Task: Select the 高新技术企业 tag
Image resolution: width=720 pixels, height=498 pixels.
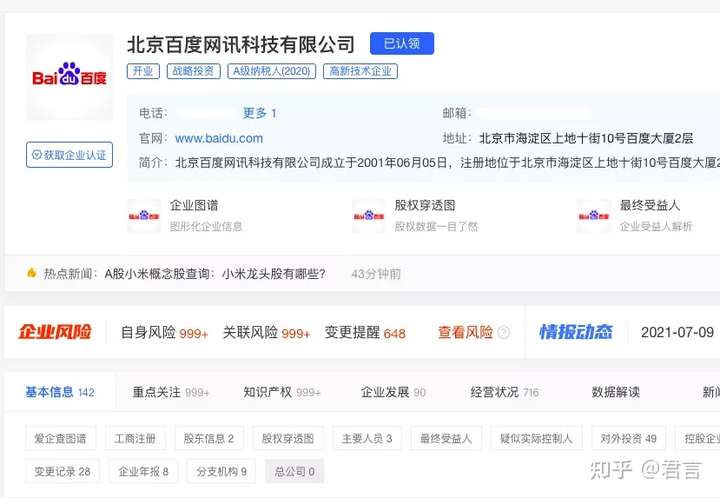Action: click(360, 71)
